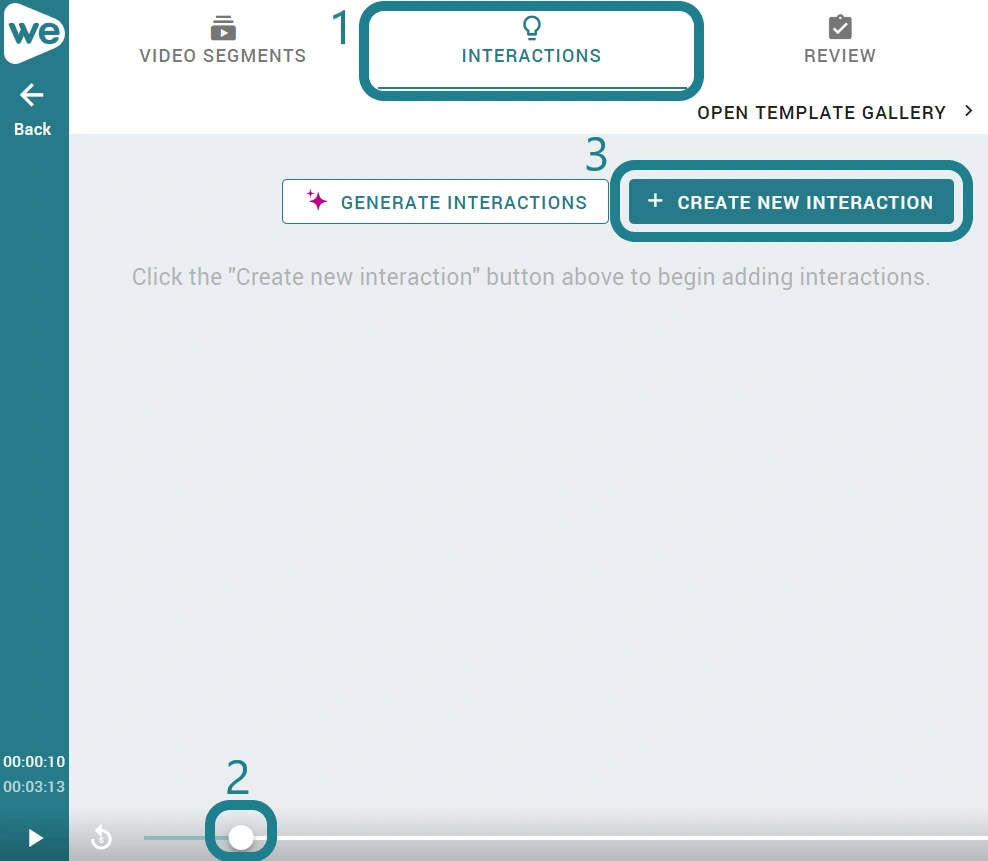Expand template gallery via chevron arrow
The image size is (988, 861).
968,111
